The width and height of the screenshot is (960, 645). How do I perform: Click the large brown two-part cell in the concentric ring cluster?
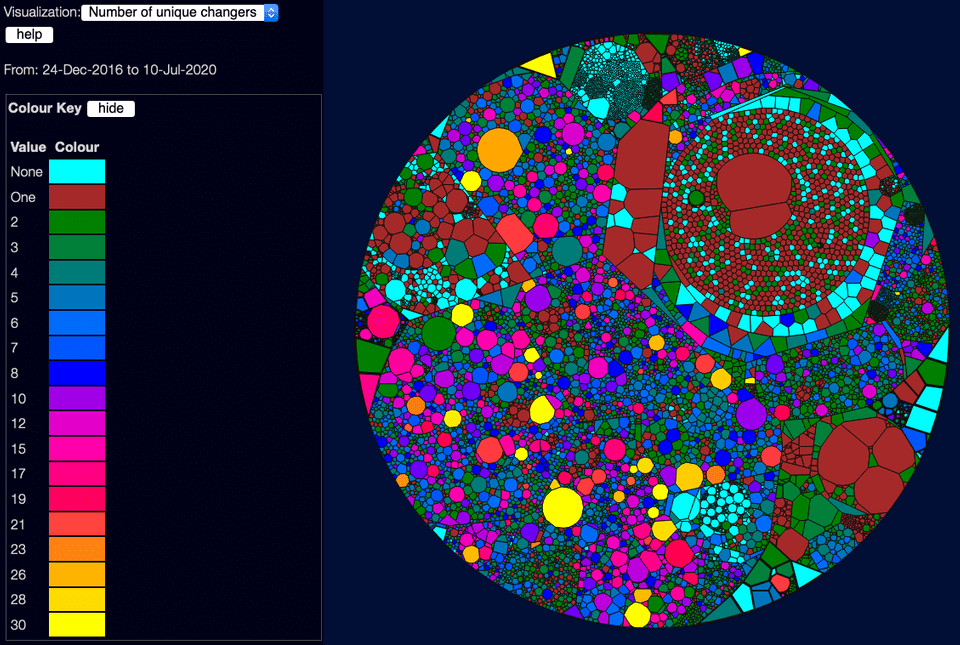pyautogui.click(x=754, y=196)
